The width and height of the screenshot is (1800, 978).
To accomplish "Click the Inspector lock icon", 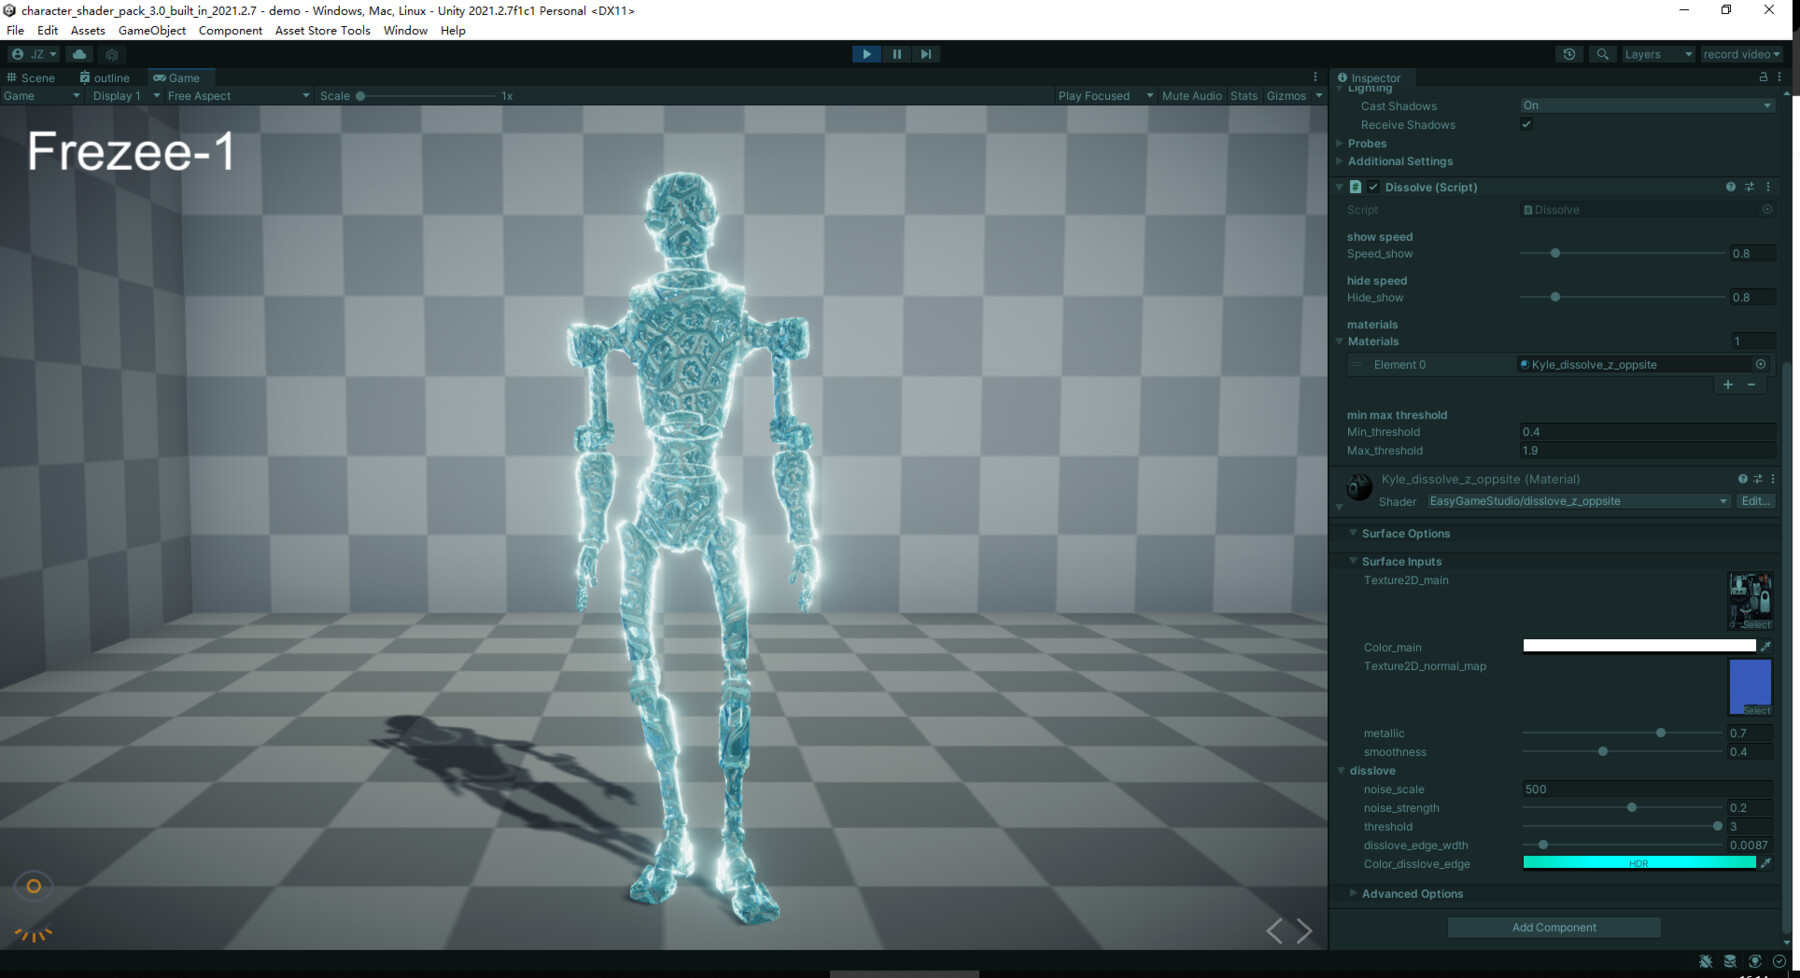I will click(1762, 77).
